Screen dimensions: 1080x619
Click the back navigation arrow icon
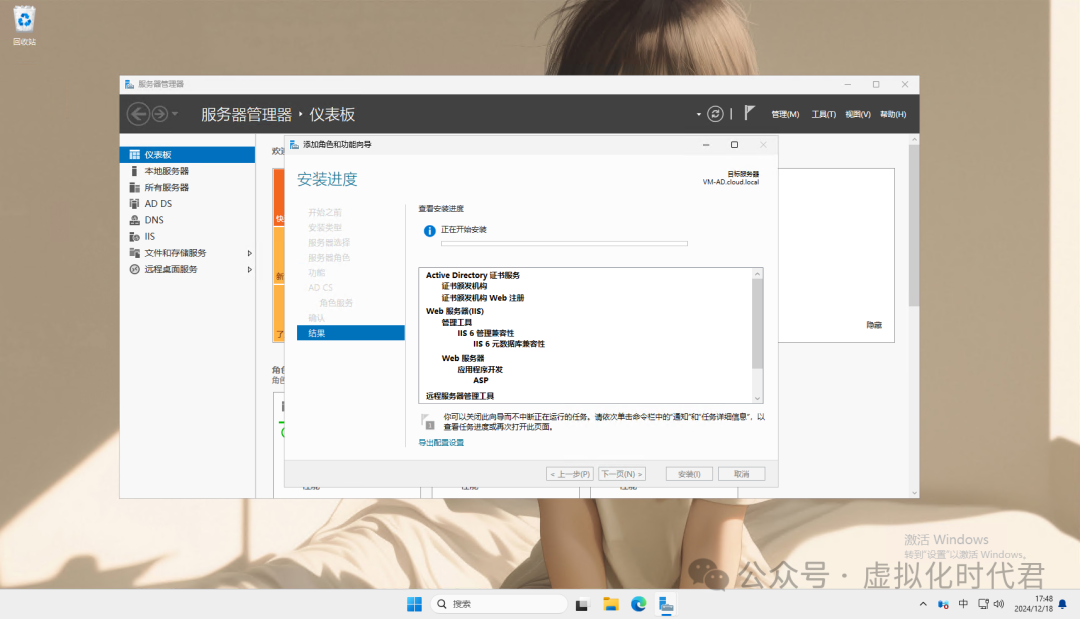[138, 114]
